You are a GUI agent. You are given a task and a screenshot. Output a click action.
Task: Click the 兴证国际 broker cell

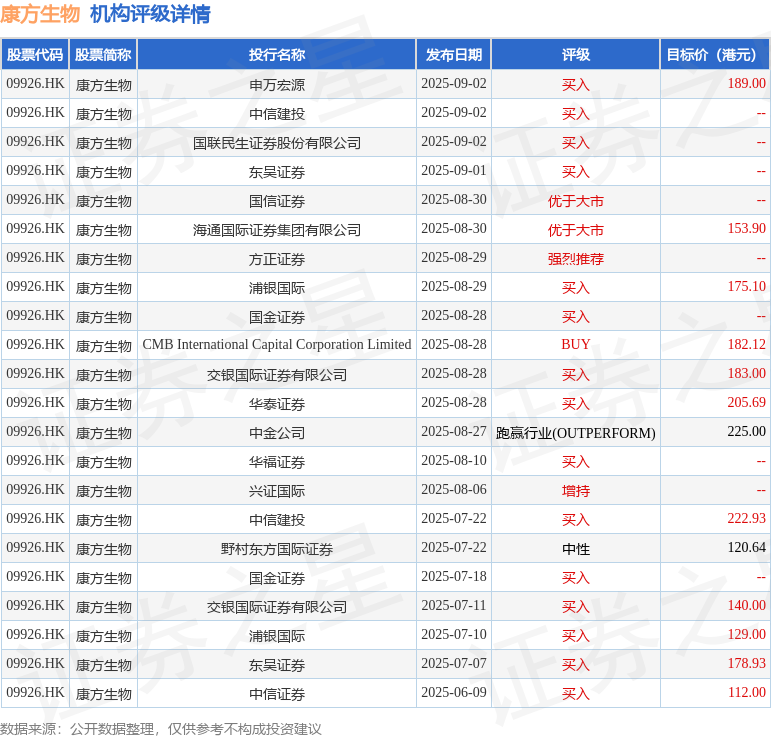pyautogui.click(x=277, y=491)
